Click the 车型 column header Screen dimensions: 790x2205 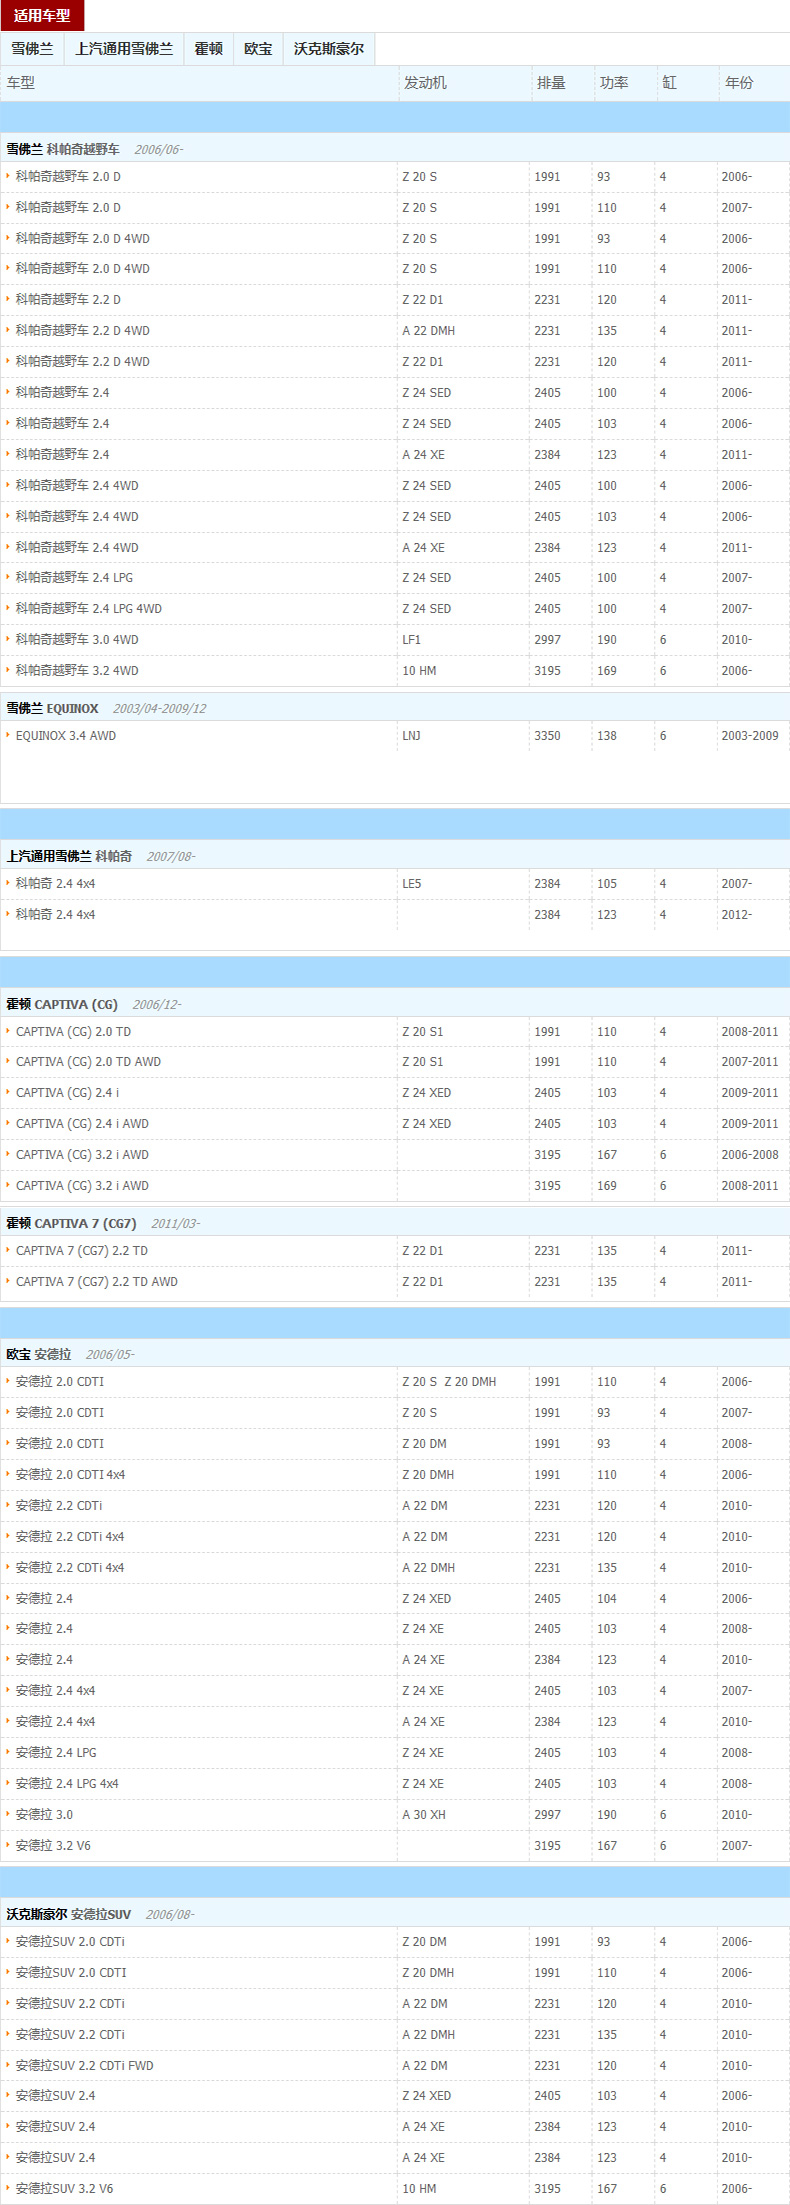(21, 83)
